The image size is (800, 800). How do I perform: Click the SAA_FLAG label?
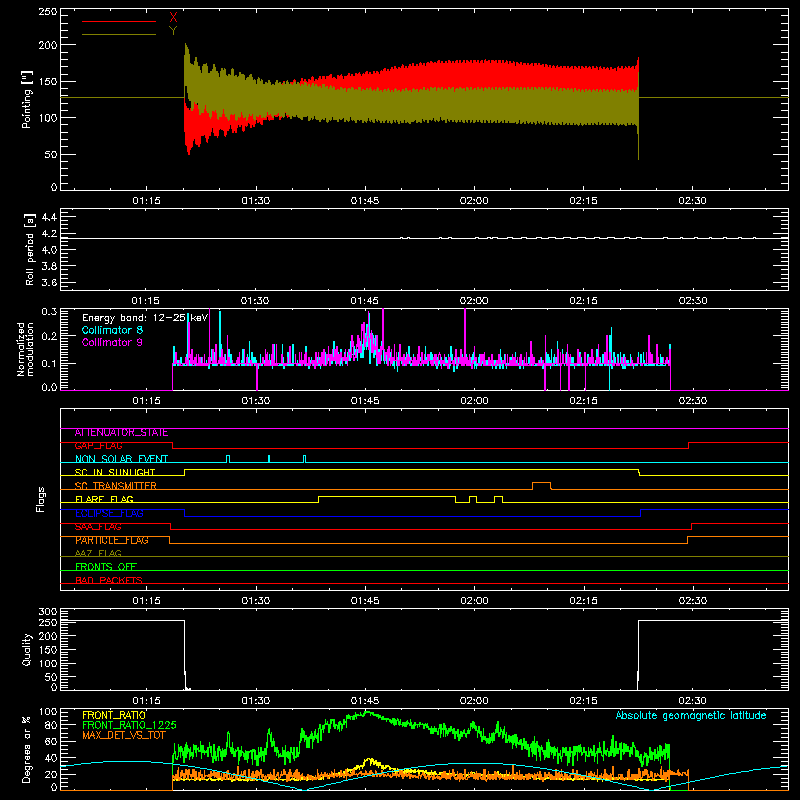(98, 527)
